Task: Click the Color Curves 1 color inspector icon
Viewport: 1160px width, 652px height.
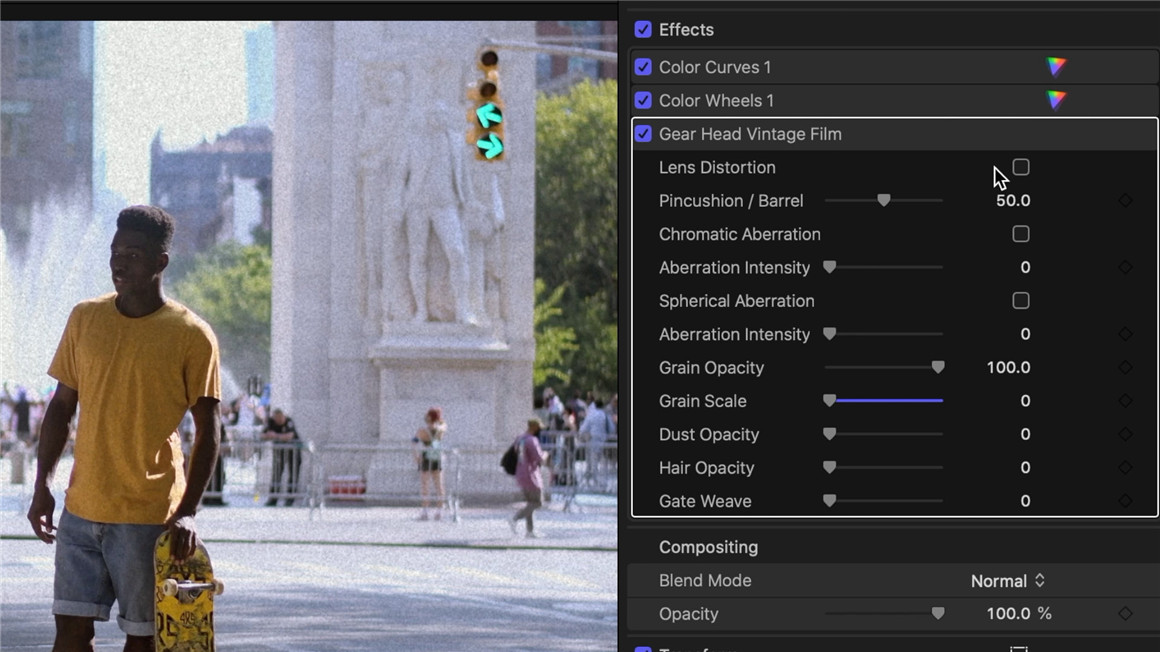Action: coord(1056,67)
